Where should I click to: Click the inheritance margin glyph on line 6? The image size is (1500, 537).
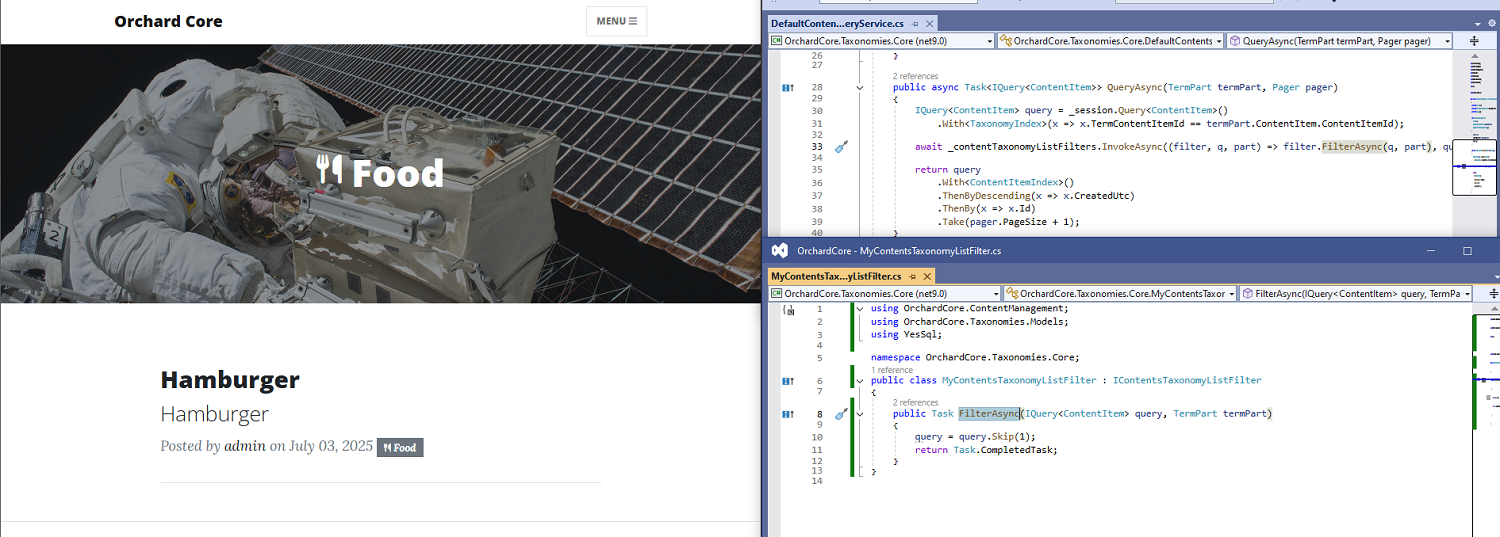tap(788, 381)
